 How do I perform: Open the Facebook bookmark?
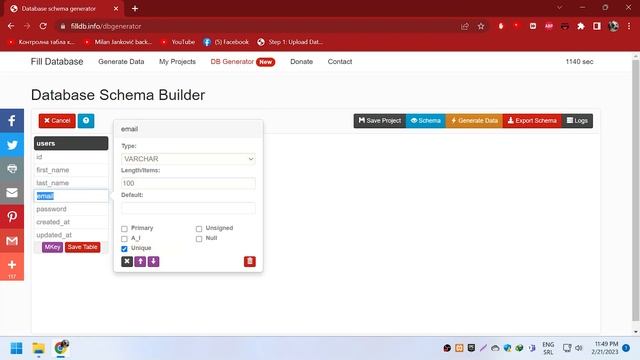click(x=226, y=42)
